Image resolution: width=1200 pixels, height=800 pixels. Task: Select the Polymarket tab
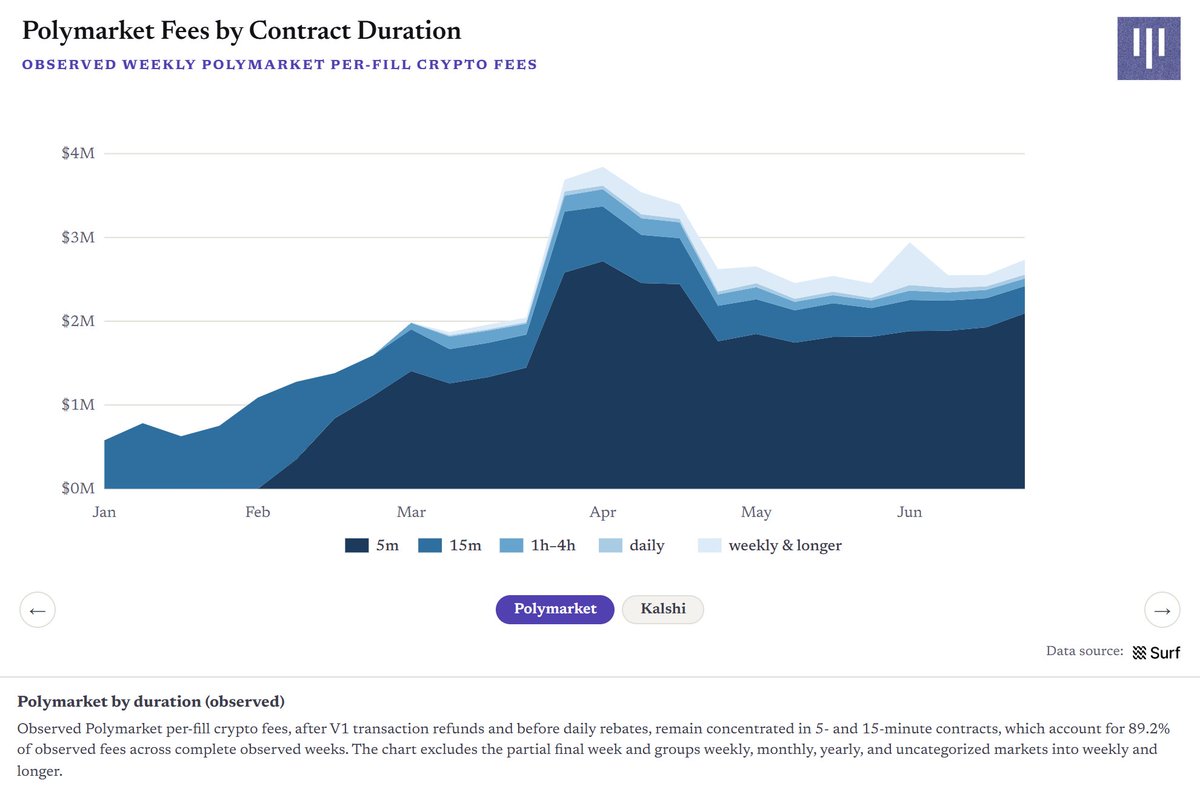tap(555, 609)
